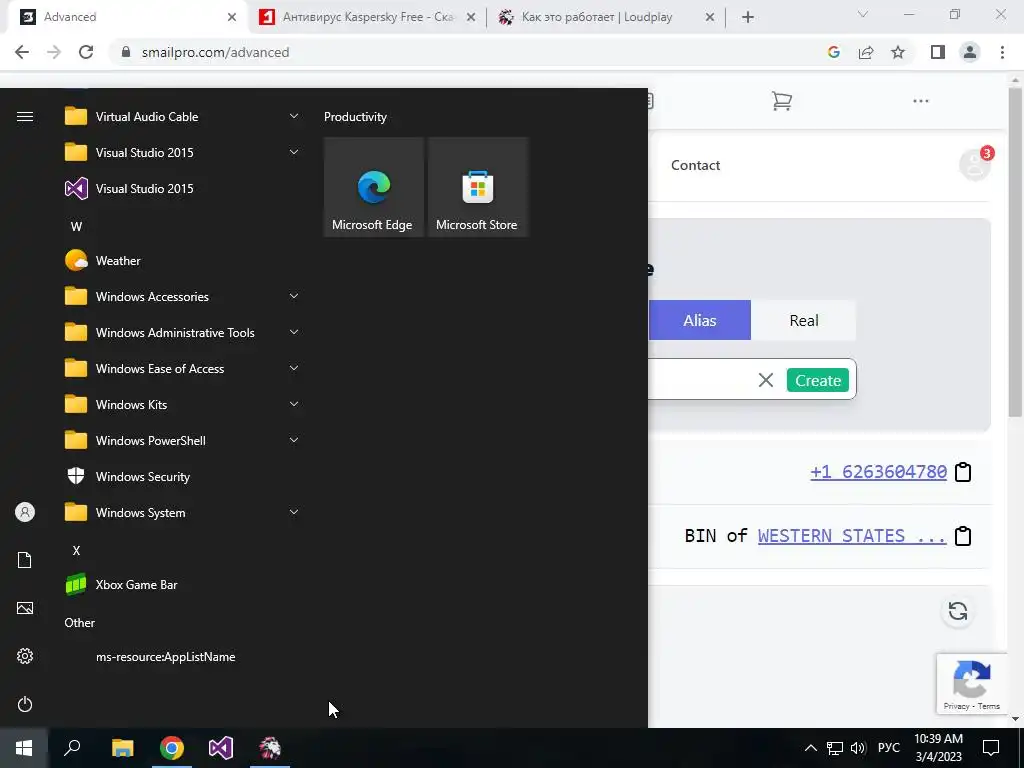
Task: Click the refresh icon on Smailpro page
Action: 957,611
